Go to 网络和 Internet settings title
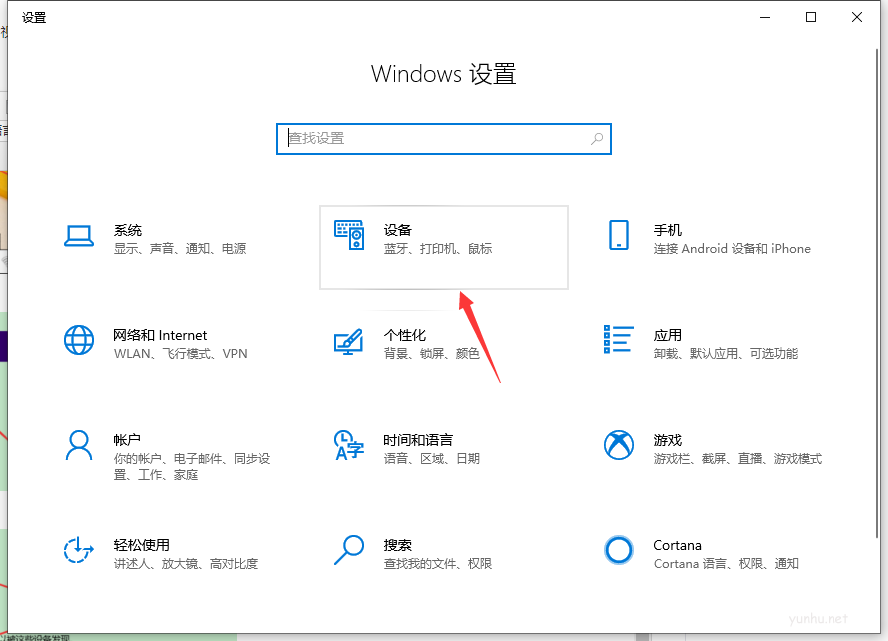The width and height of the screenshot is (888, 641). [x=160, y=335]
